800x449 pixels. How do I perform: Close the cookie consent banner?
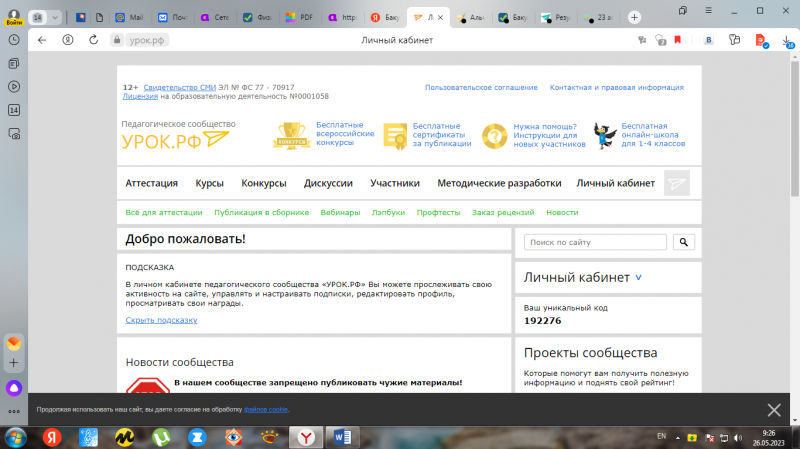click(774, 410)
